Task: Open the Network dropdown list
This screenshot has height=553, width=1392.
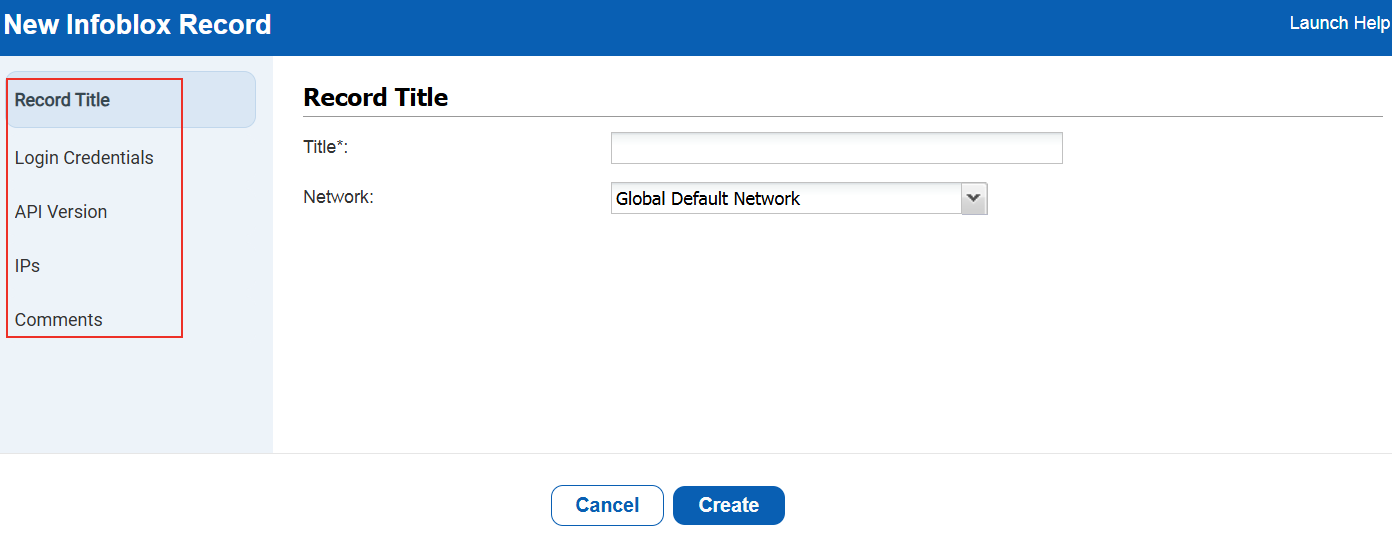Action: [799, 198]
